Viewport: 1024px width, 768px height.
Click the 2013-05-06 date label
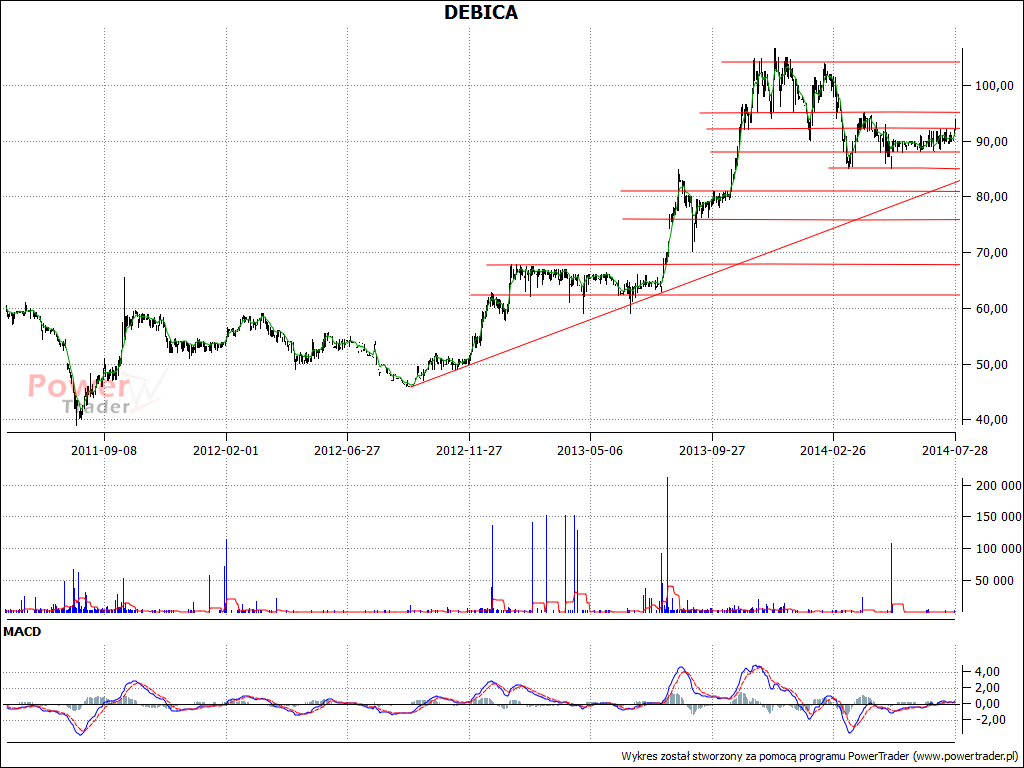[x=590, y=451]
